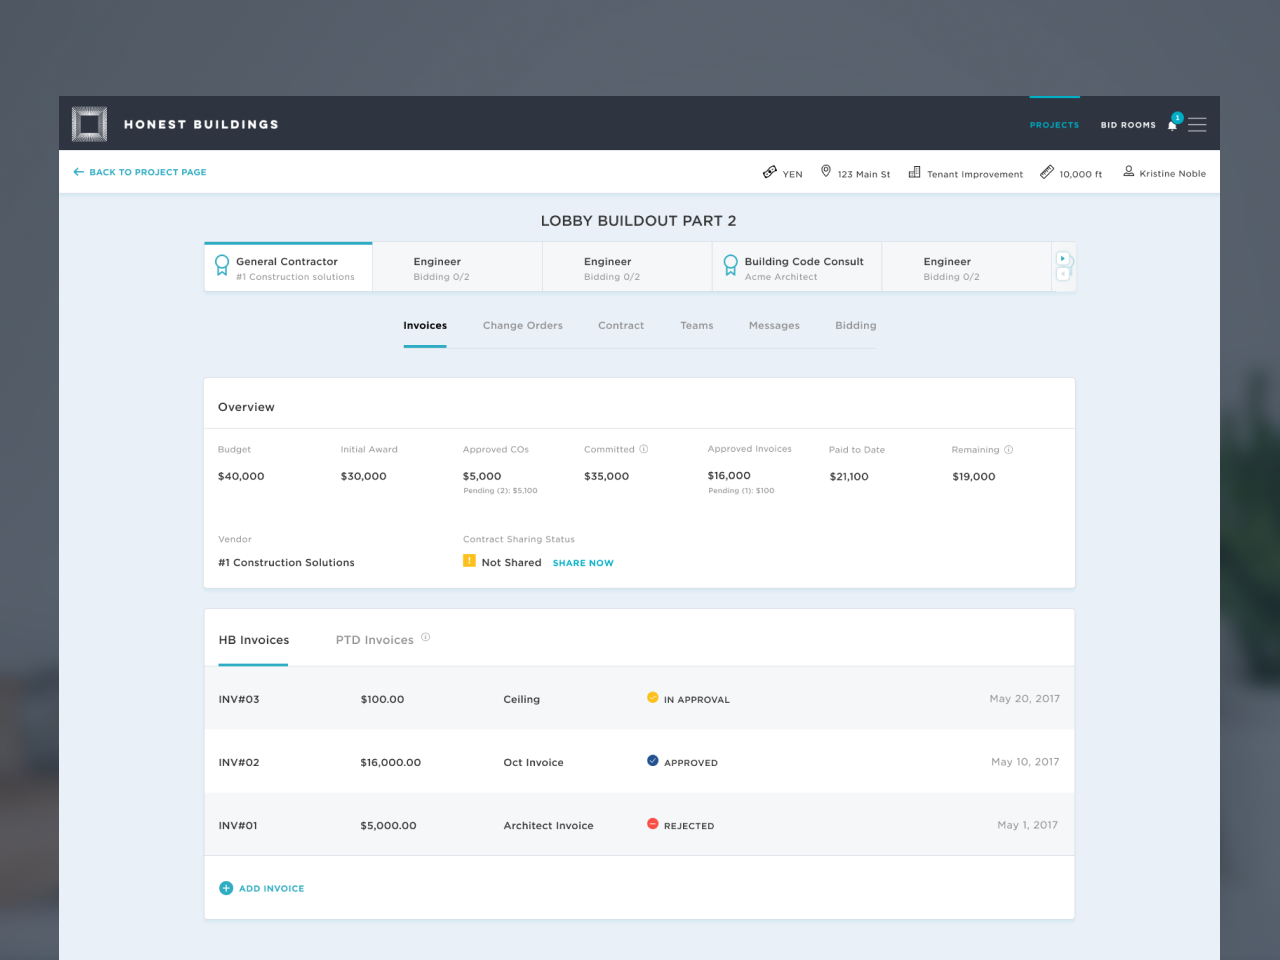Go to Bid Rooms in navigation
This screenshot has width=1280, height=960.
[1127, 125]
